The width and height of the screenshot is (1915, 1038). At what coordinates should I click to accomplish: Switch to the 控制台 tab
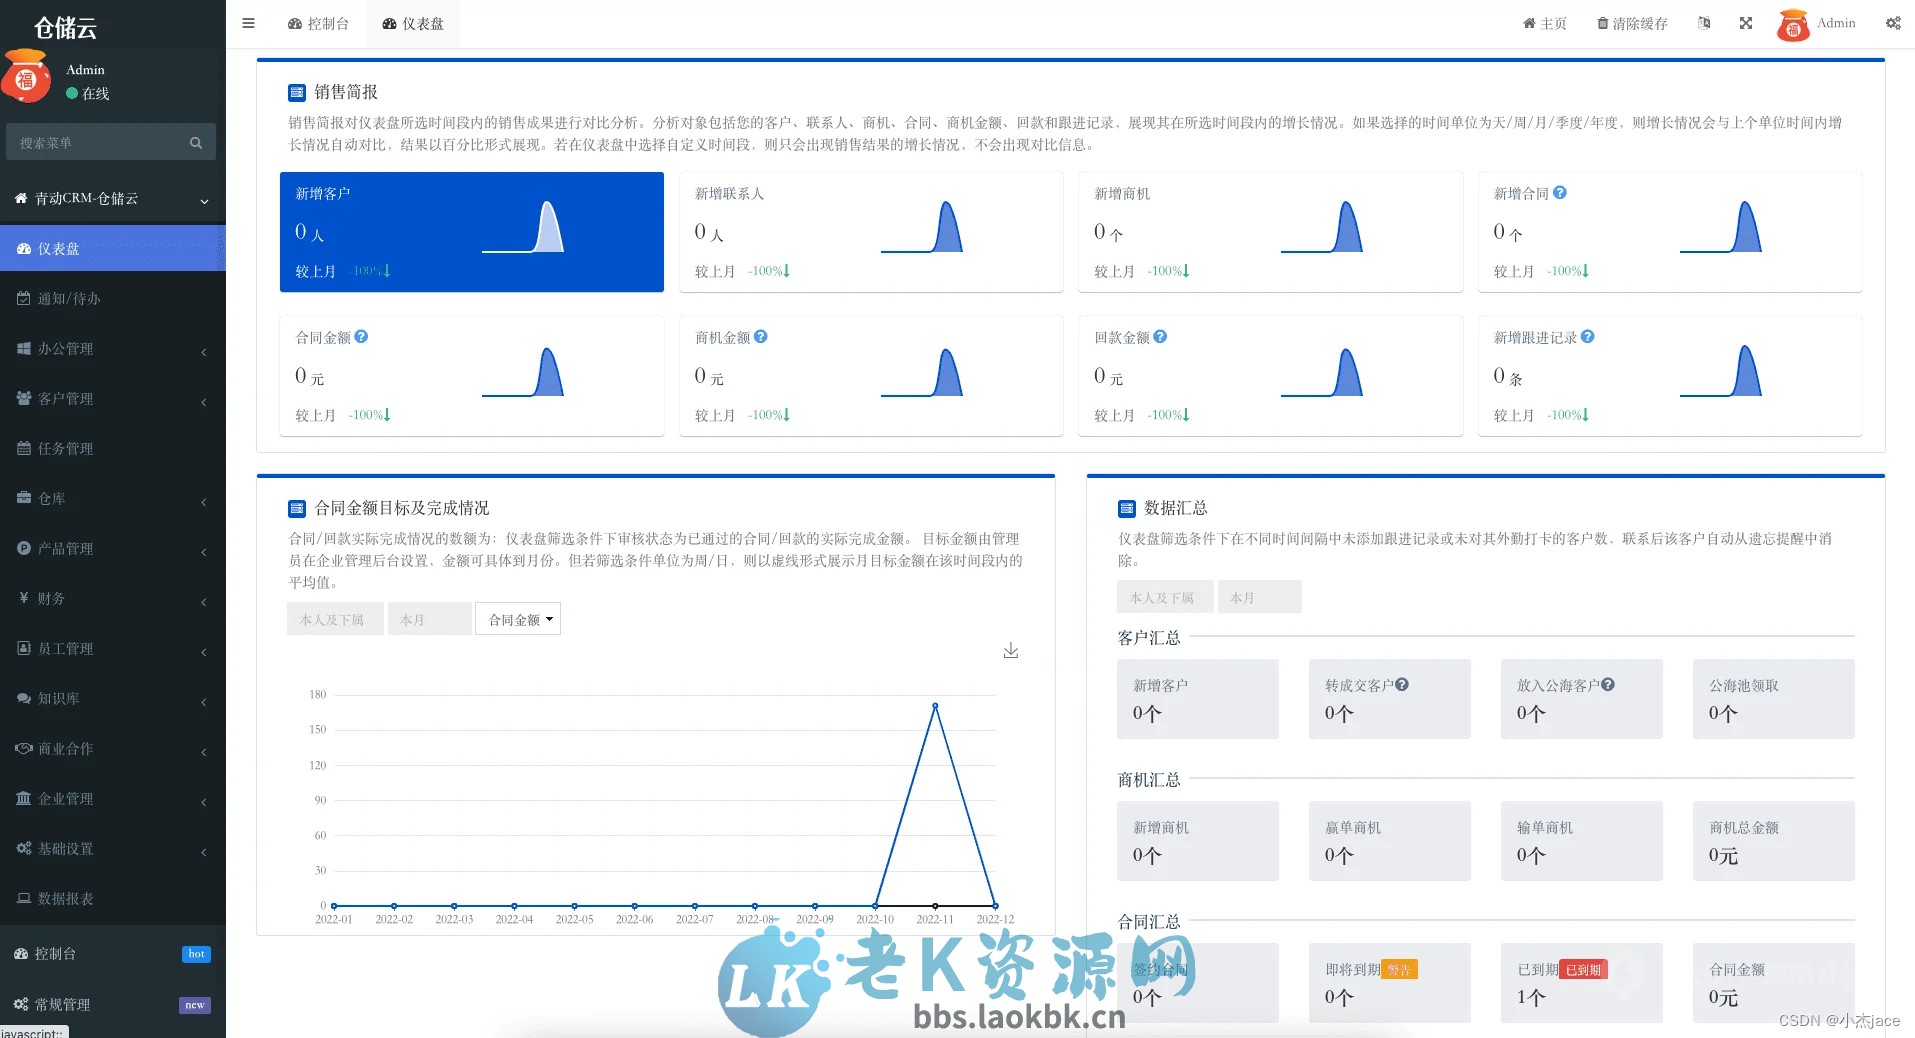pos(318,22)
